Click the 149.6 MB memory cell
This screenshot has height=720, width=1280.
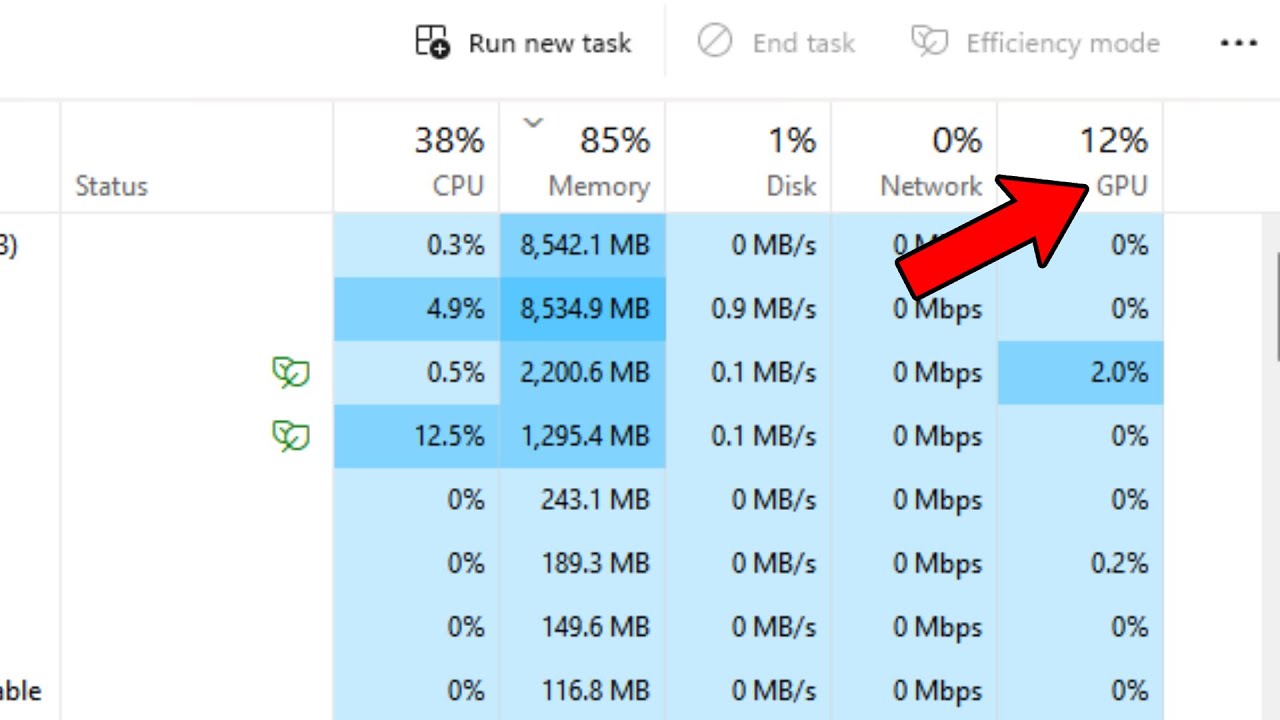[582, 627]
